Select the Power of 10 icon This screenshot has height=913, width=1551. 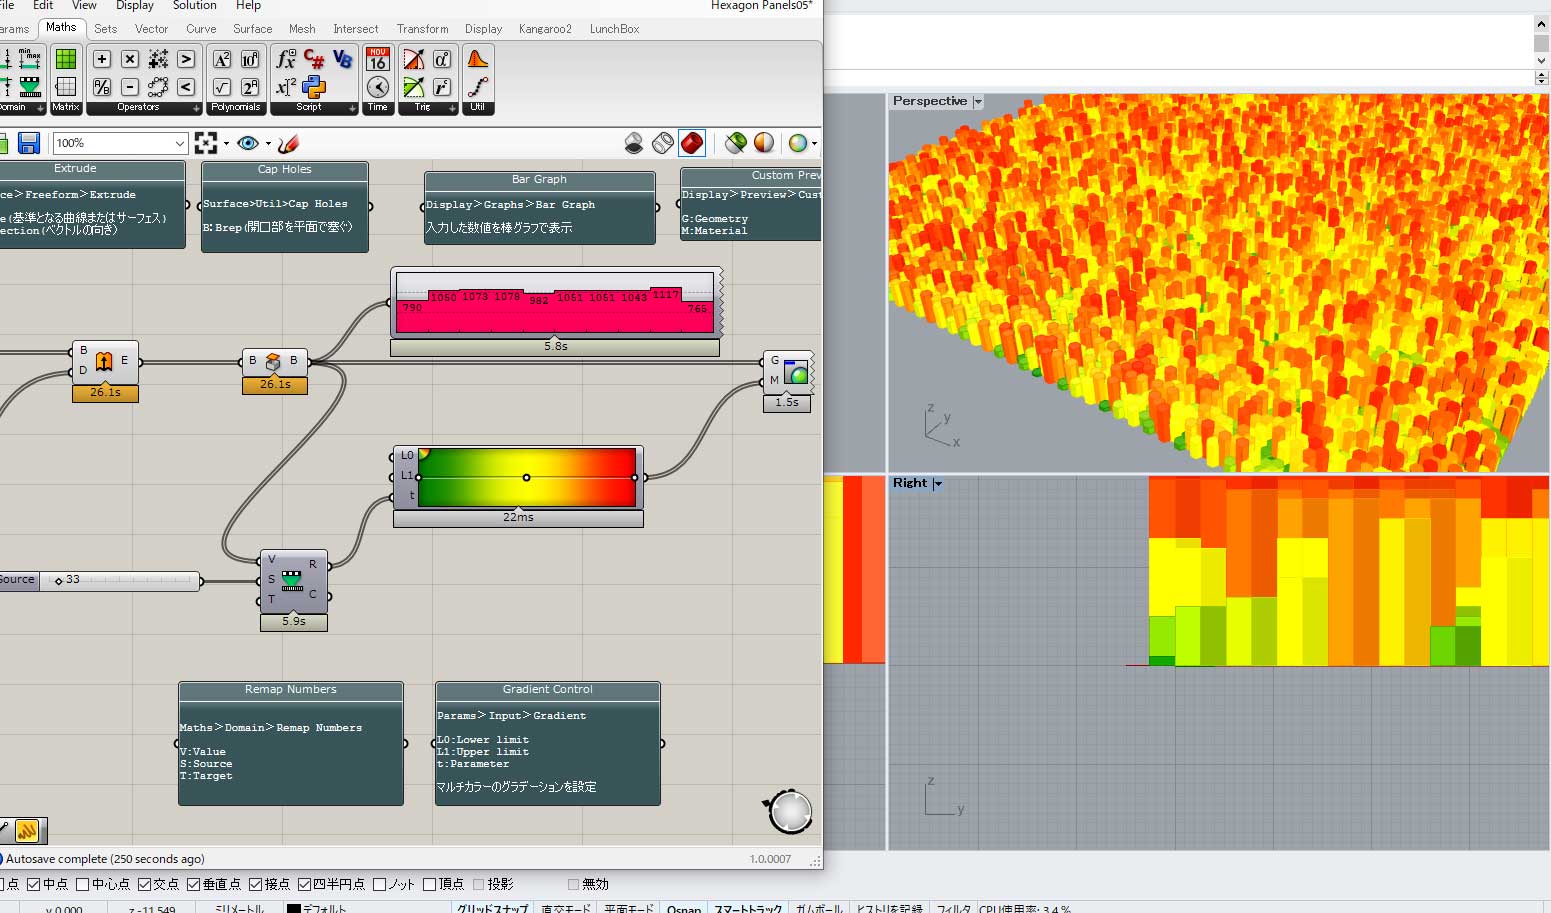pyautogui.click(x=250, y=59)
